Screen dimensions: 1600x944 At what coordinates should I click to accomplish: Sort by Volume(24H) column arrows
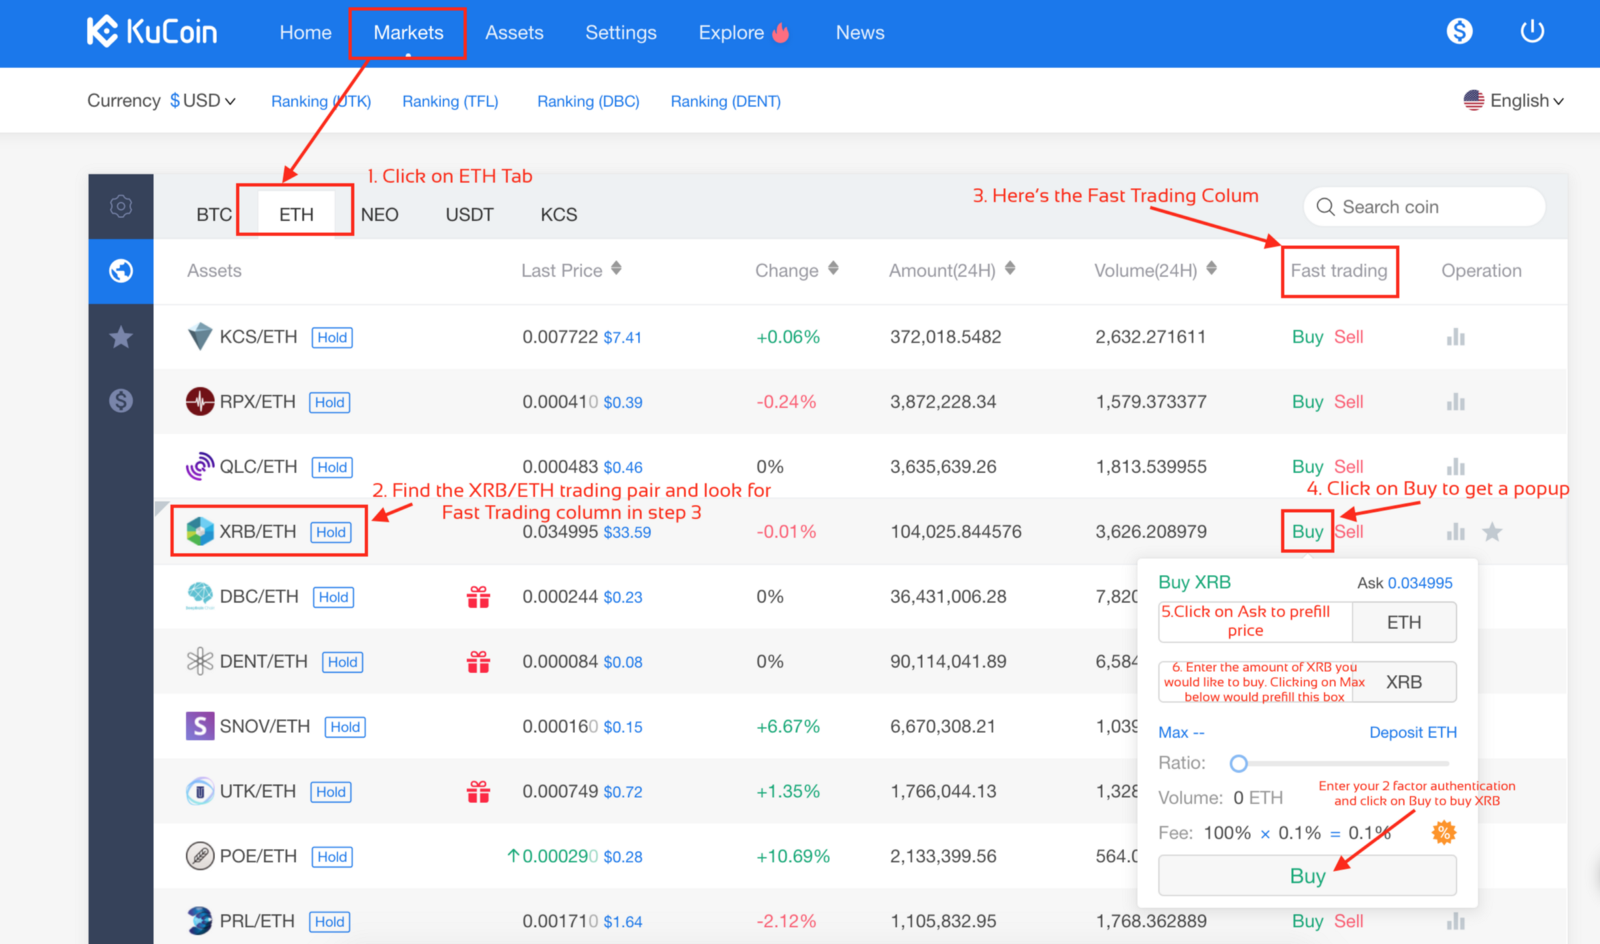pyautogui.click(x=1211, y=268)
